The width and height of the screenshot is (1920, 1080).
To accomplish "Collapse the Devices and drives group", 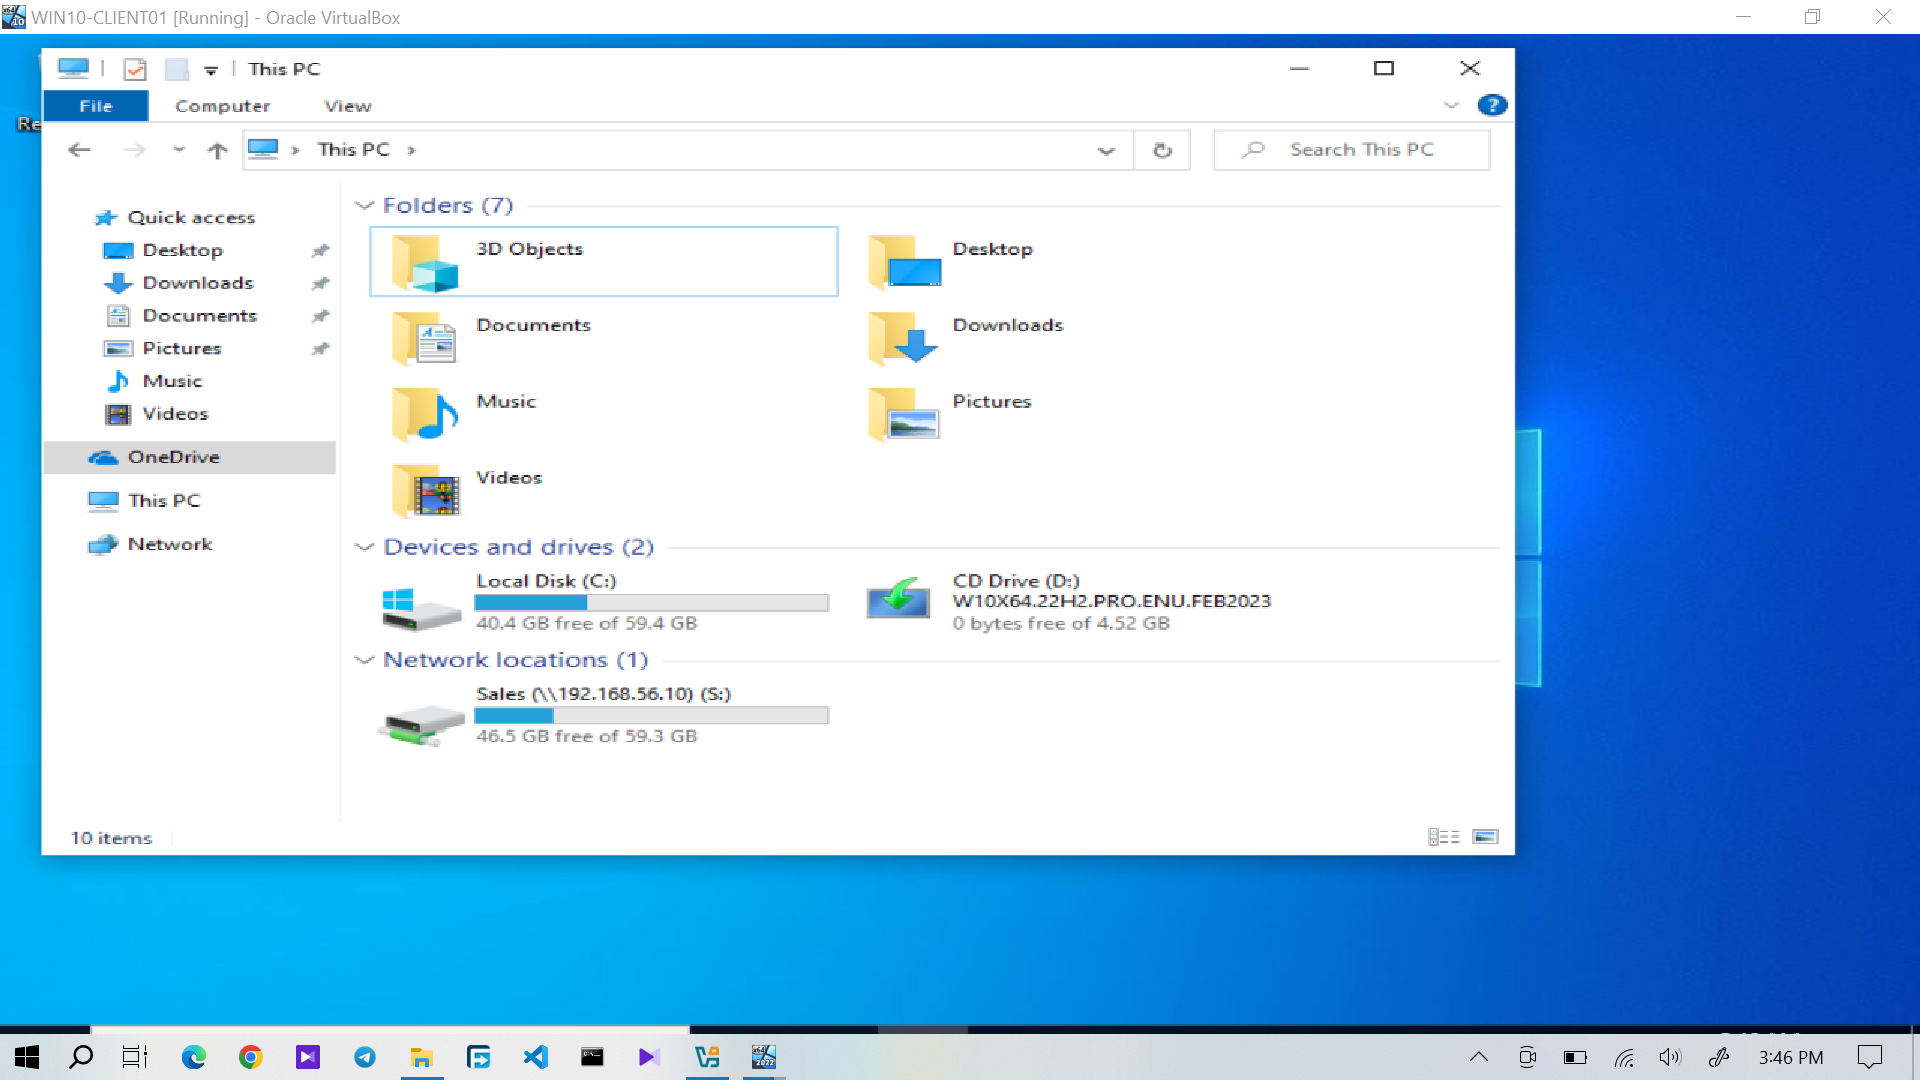I will (x=365, y=547).
